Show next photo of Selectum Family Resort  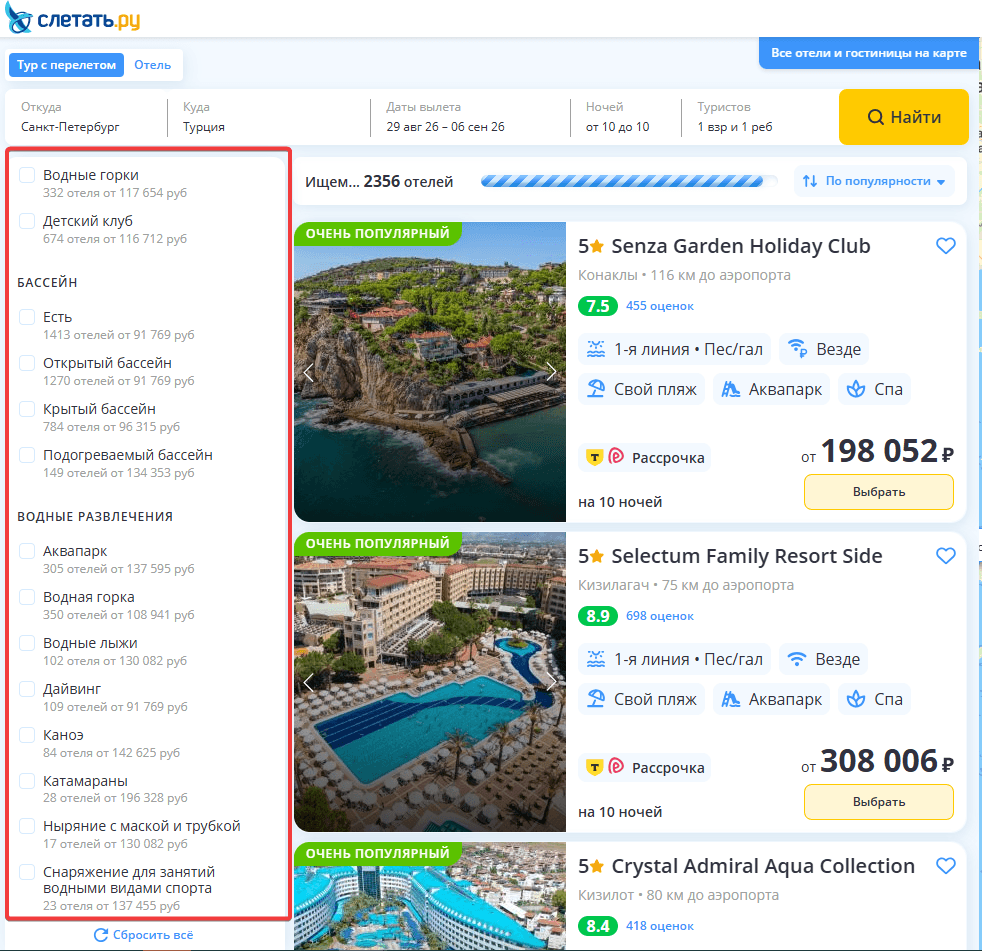point(551,682)
